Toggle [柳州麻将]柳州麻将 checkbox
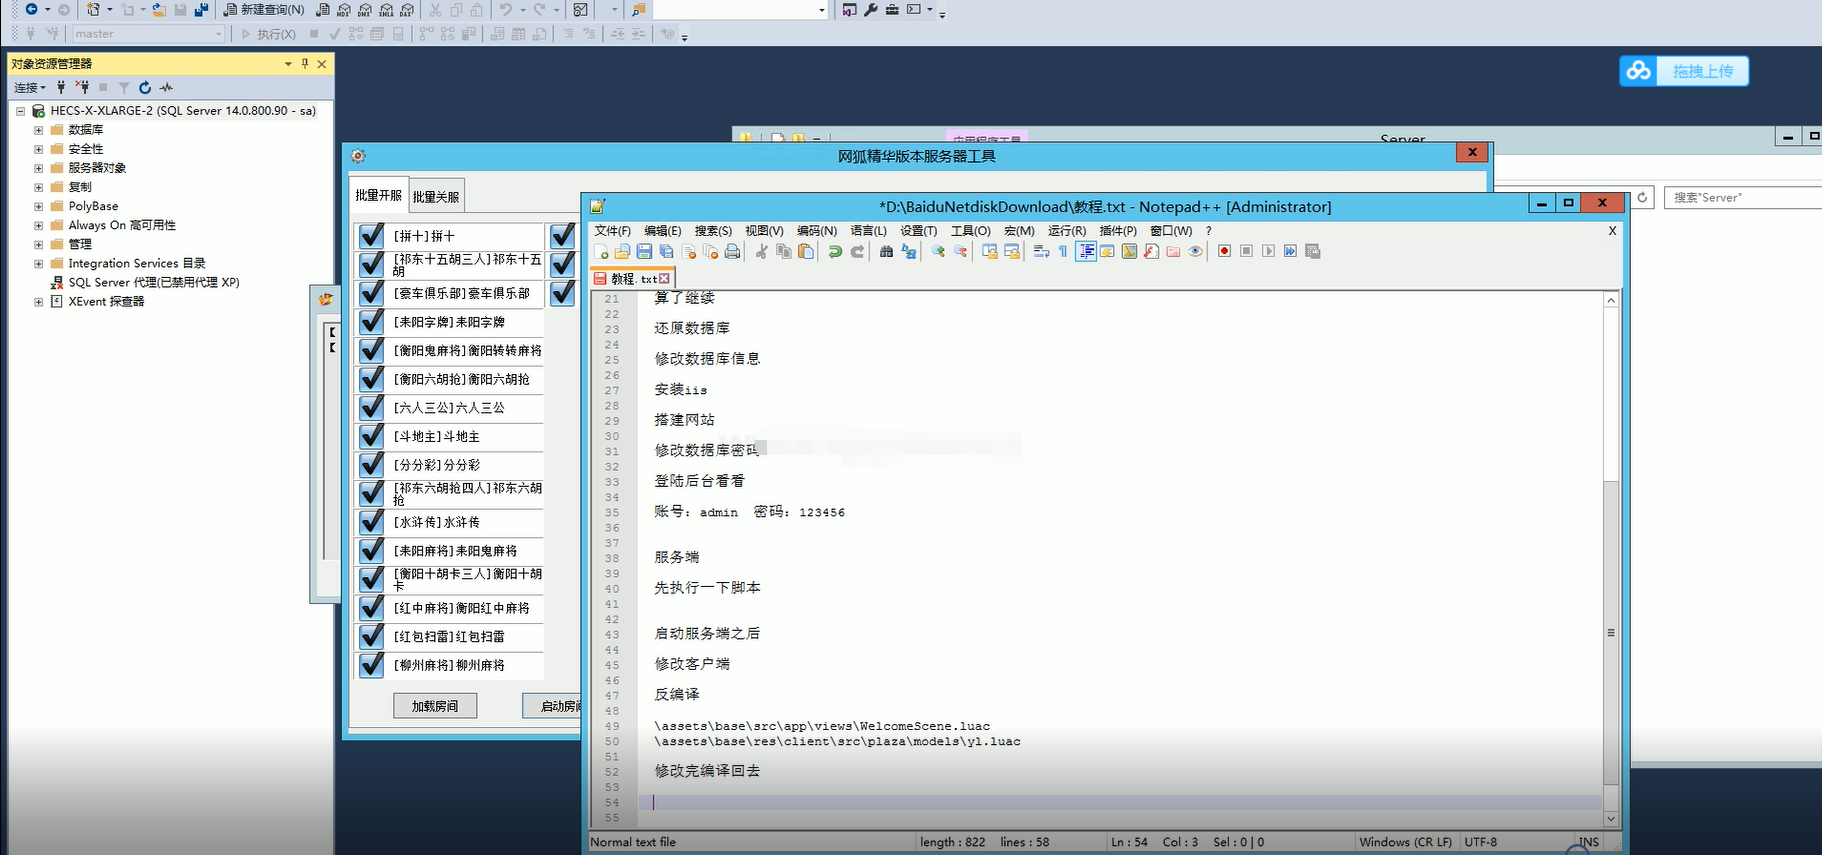1822x855 pixels. 371,664
